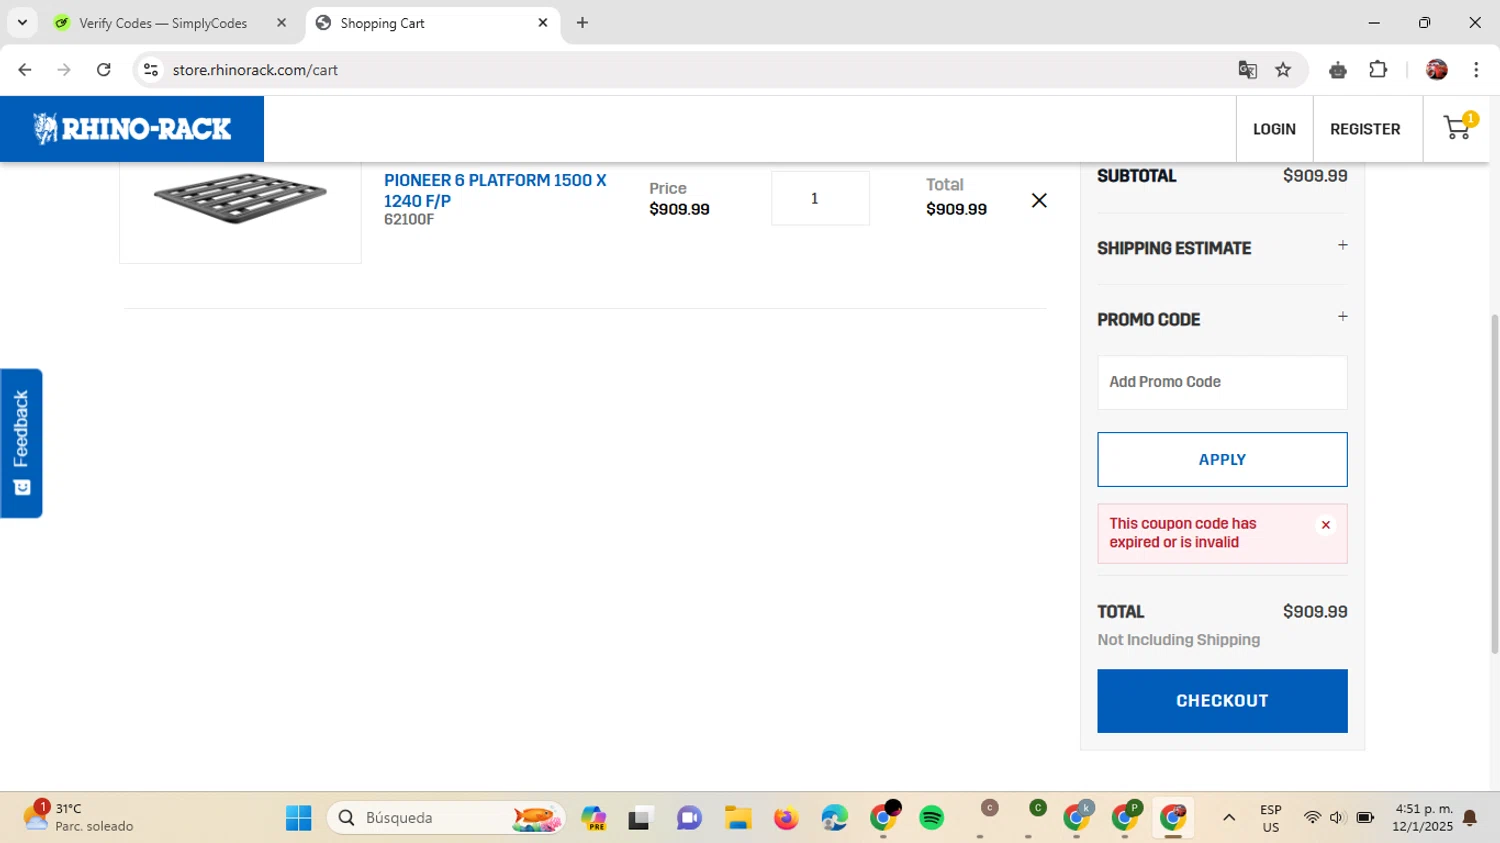Screen dimensions: 1500x843
Task: Open a new browser tab
Action: (x=582, y=22)
